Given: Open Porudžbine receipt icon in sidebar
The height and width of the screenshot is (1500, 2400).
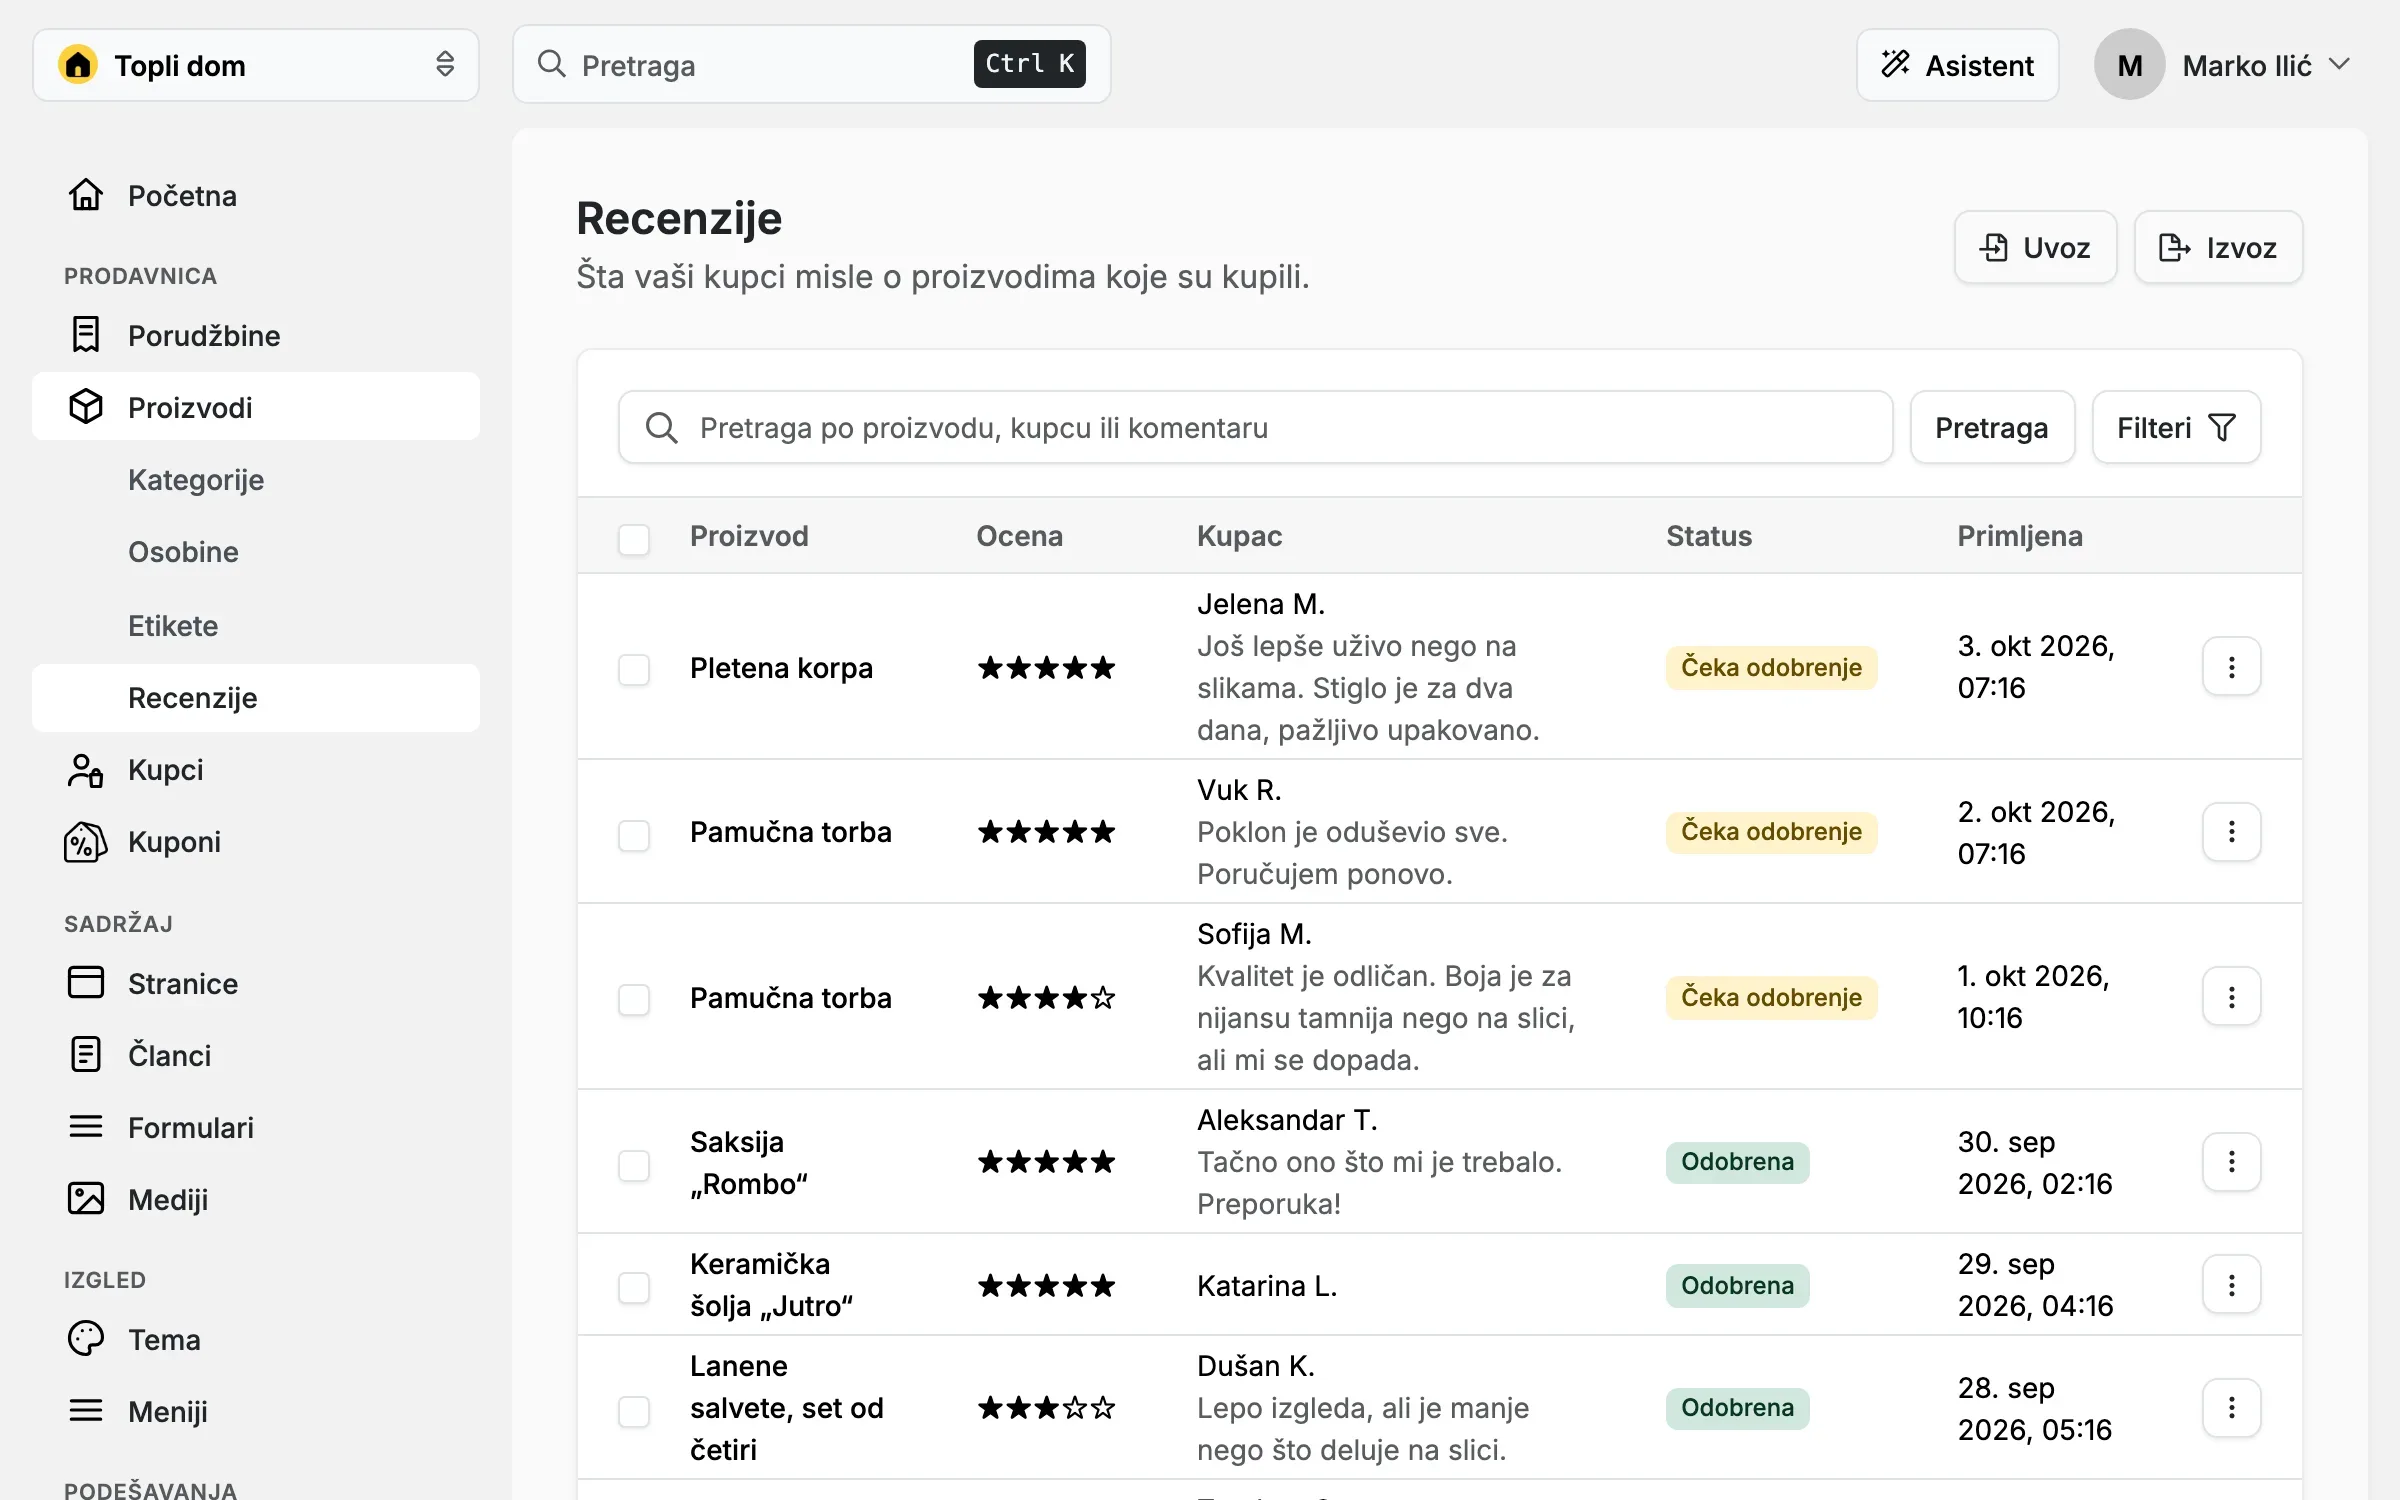Looking at the screenshot, I should click(86, 335).
